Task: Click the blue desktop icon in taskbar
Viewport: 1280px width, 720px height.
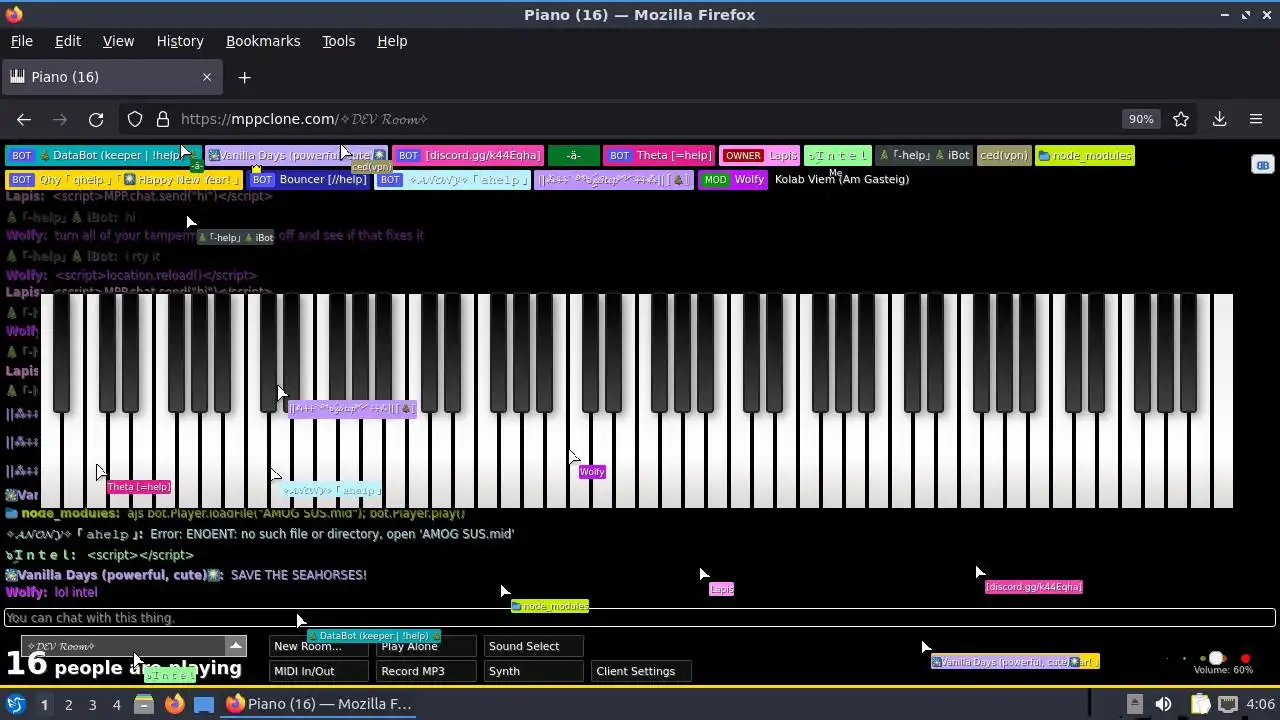Action: point(204,704)
